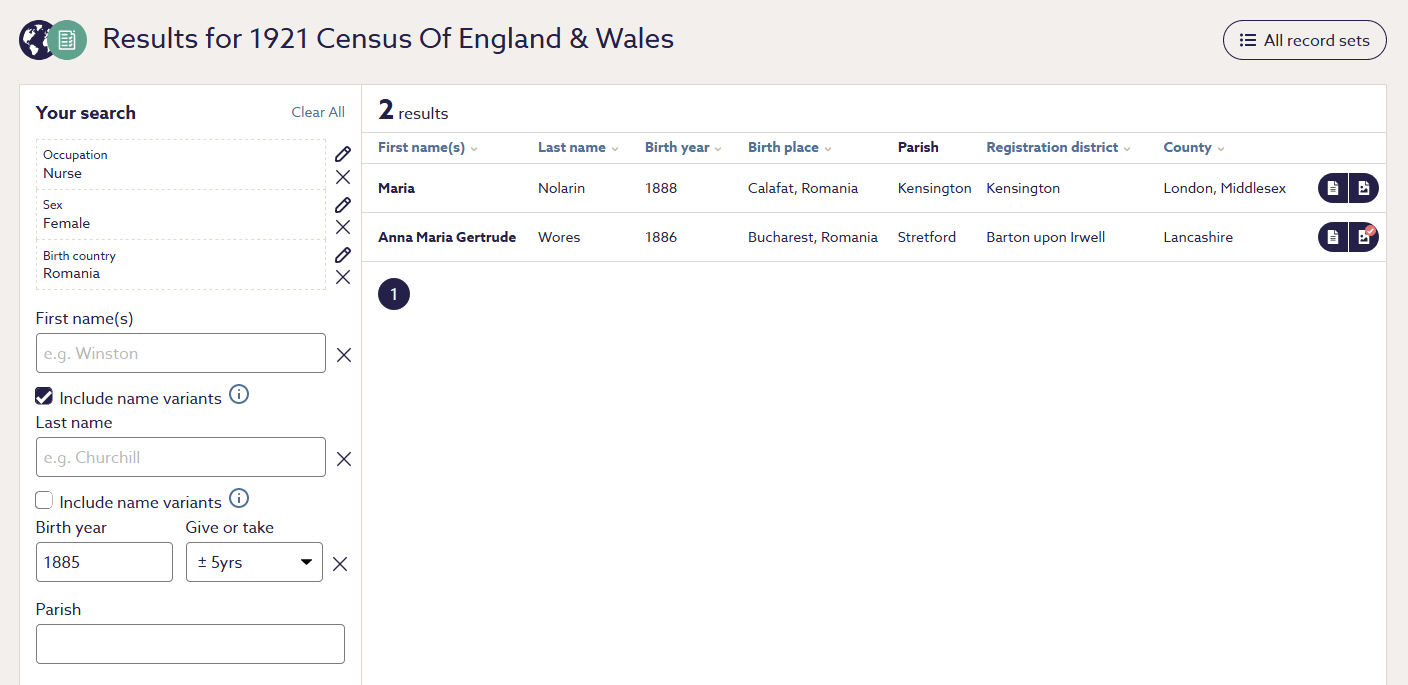View transcript for Maria Nolarin record
Viewport: 1408px width, 685px height.
[1333, 188]
